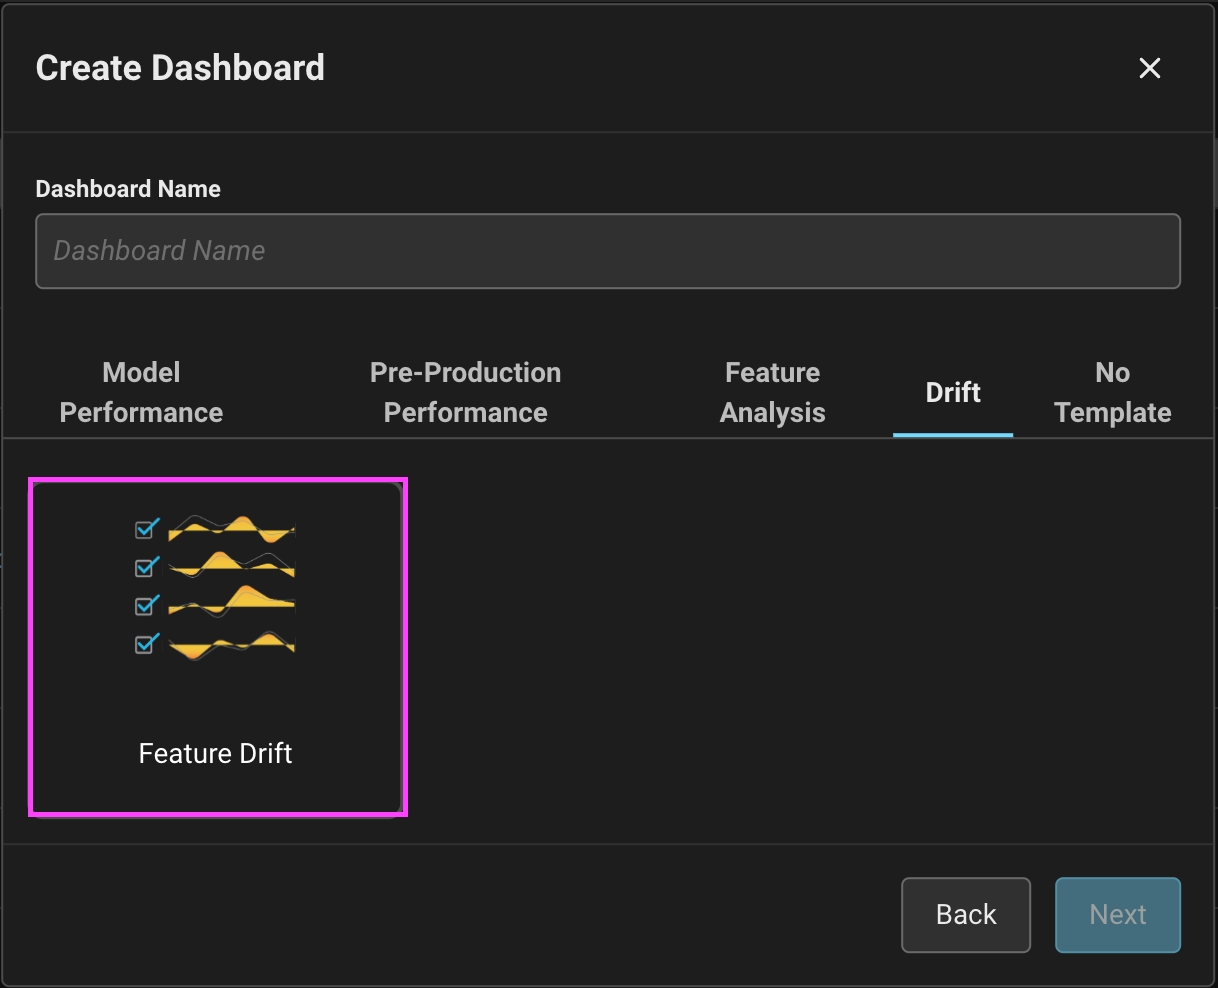1218x988 pixels.
Task: Click the Next button
Action: 1117,914
